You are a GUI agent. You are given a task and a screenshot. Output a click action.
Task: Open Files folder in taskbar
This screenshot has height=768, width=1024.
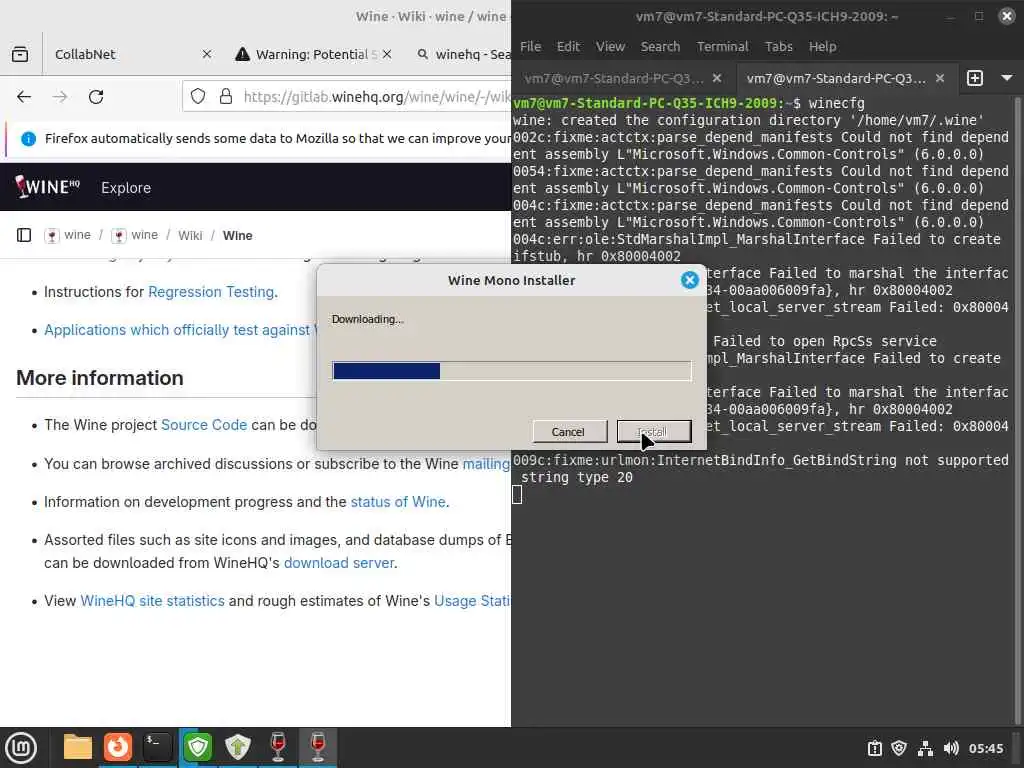tap(77, 747)
